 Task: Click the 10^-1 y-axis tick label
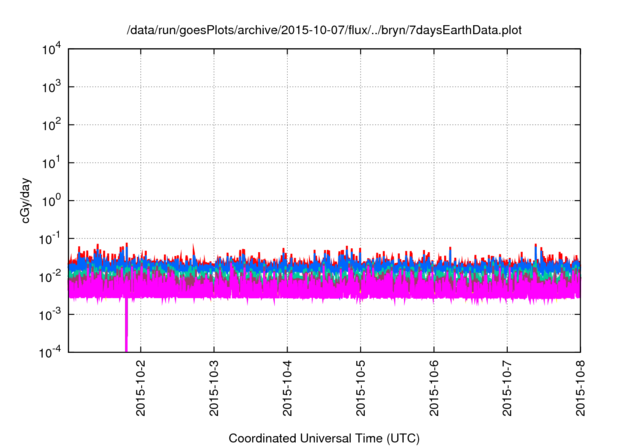pos(50,238)
